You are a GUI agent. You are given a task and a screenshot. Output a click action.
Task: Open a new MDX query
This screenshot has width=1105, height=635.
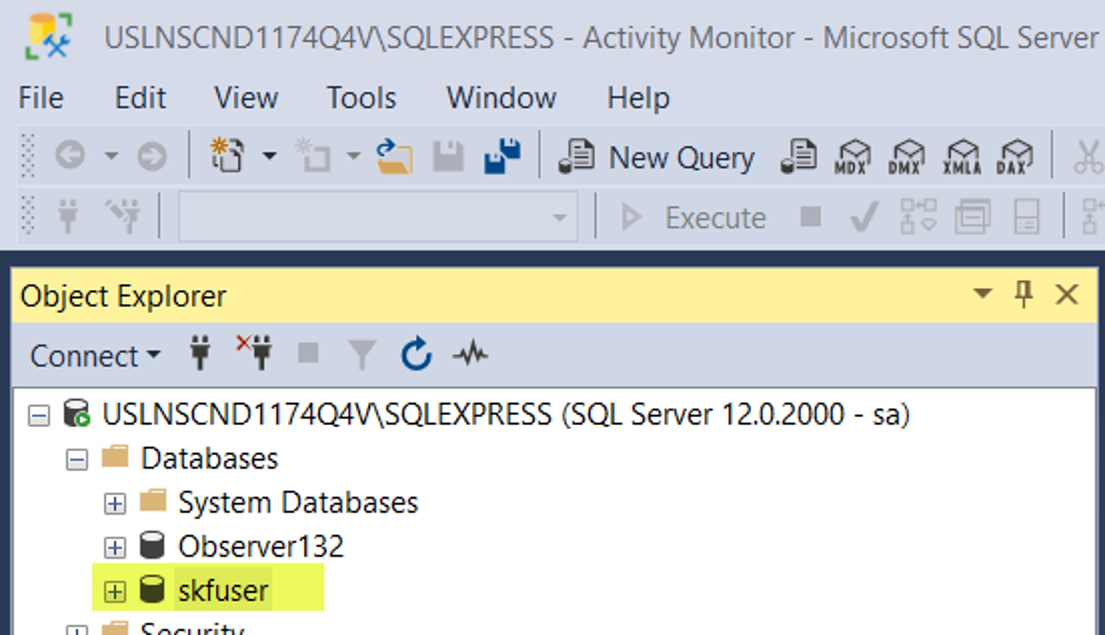point(853,156)
